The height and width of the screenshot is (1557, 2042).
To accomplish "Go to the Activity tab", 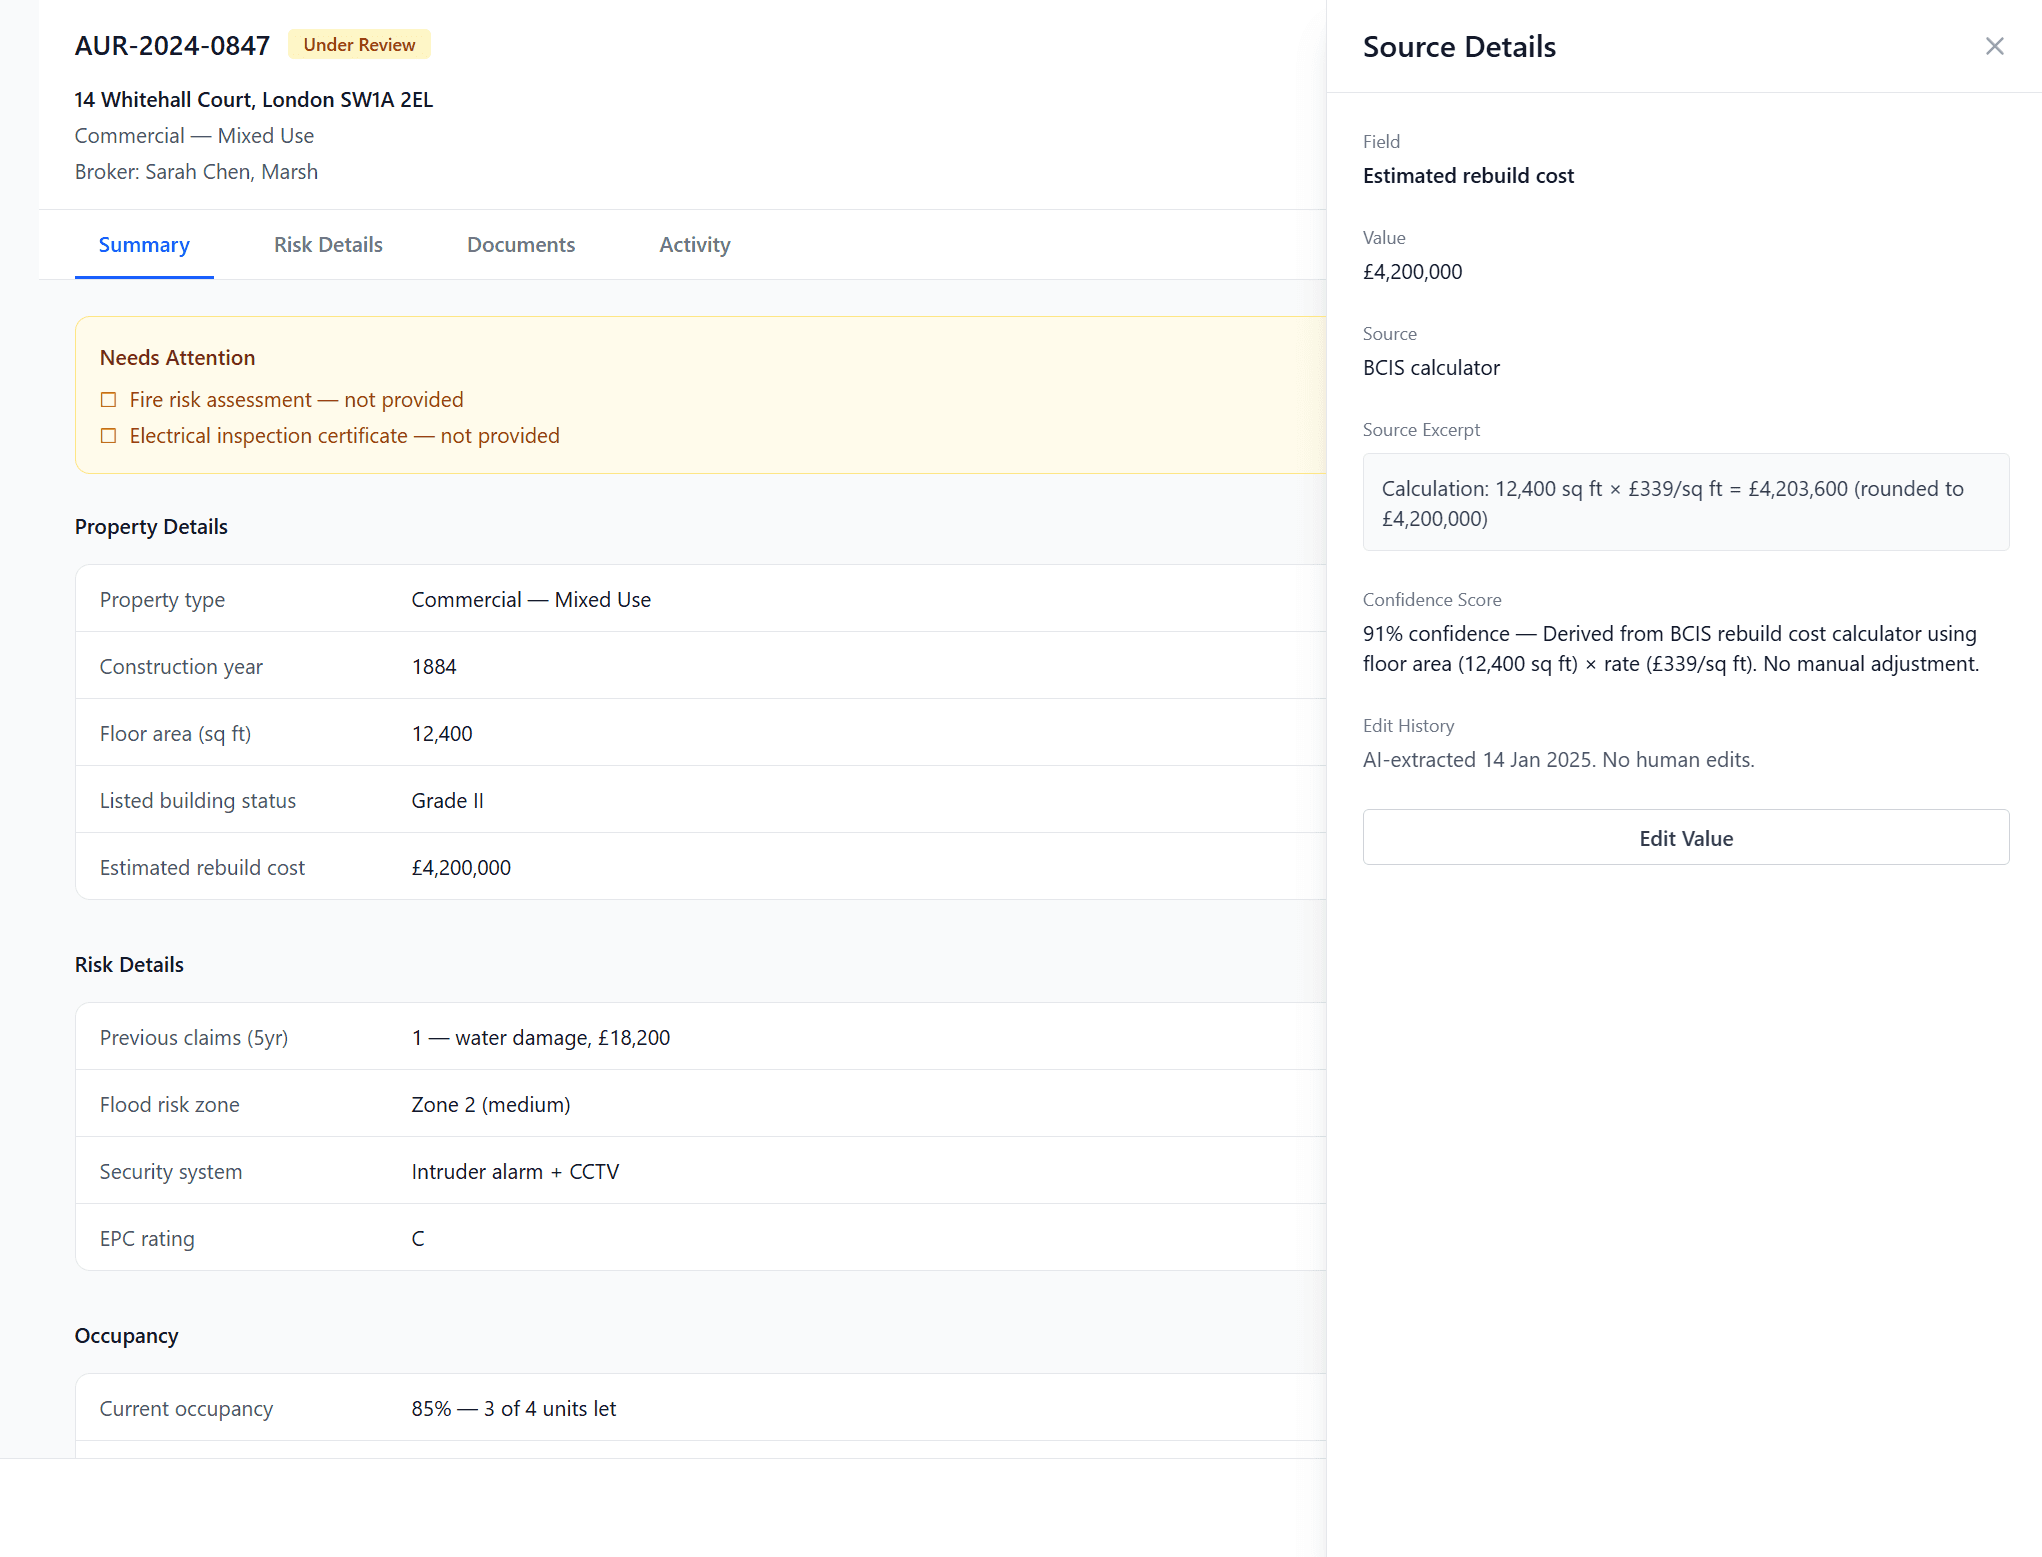I will pyautogui.click(x=694, y=245).
